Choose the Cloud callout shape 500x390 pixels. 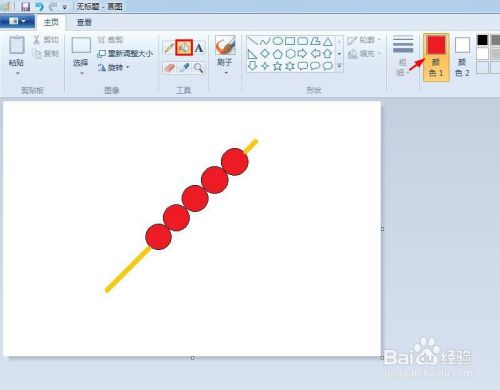[x=328, y=66]
